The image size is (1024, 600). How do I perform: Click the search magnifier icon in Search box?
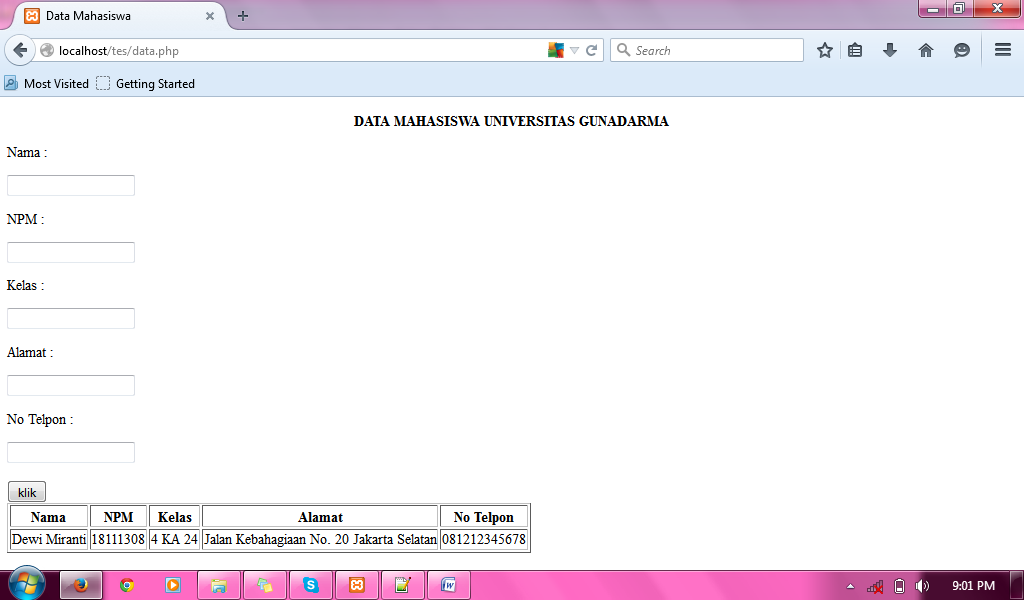tap(624, 50)
